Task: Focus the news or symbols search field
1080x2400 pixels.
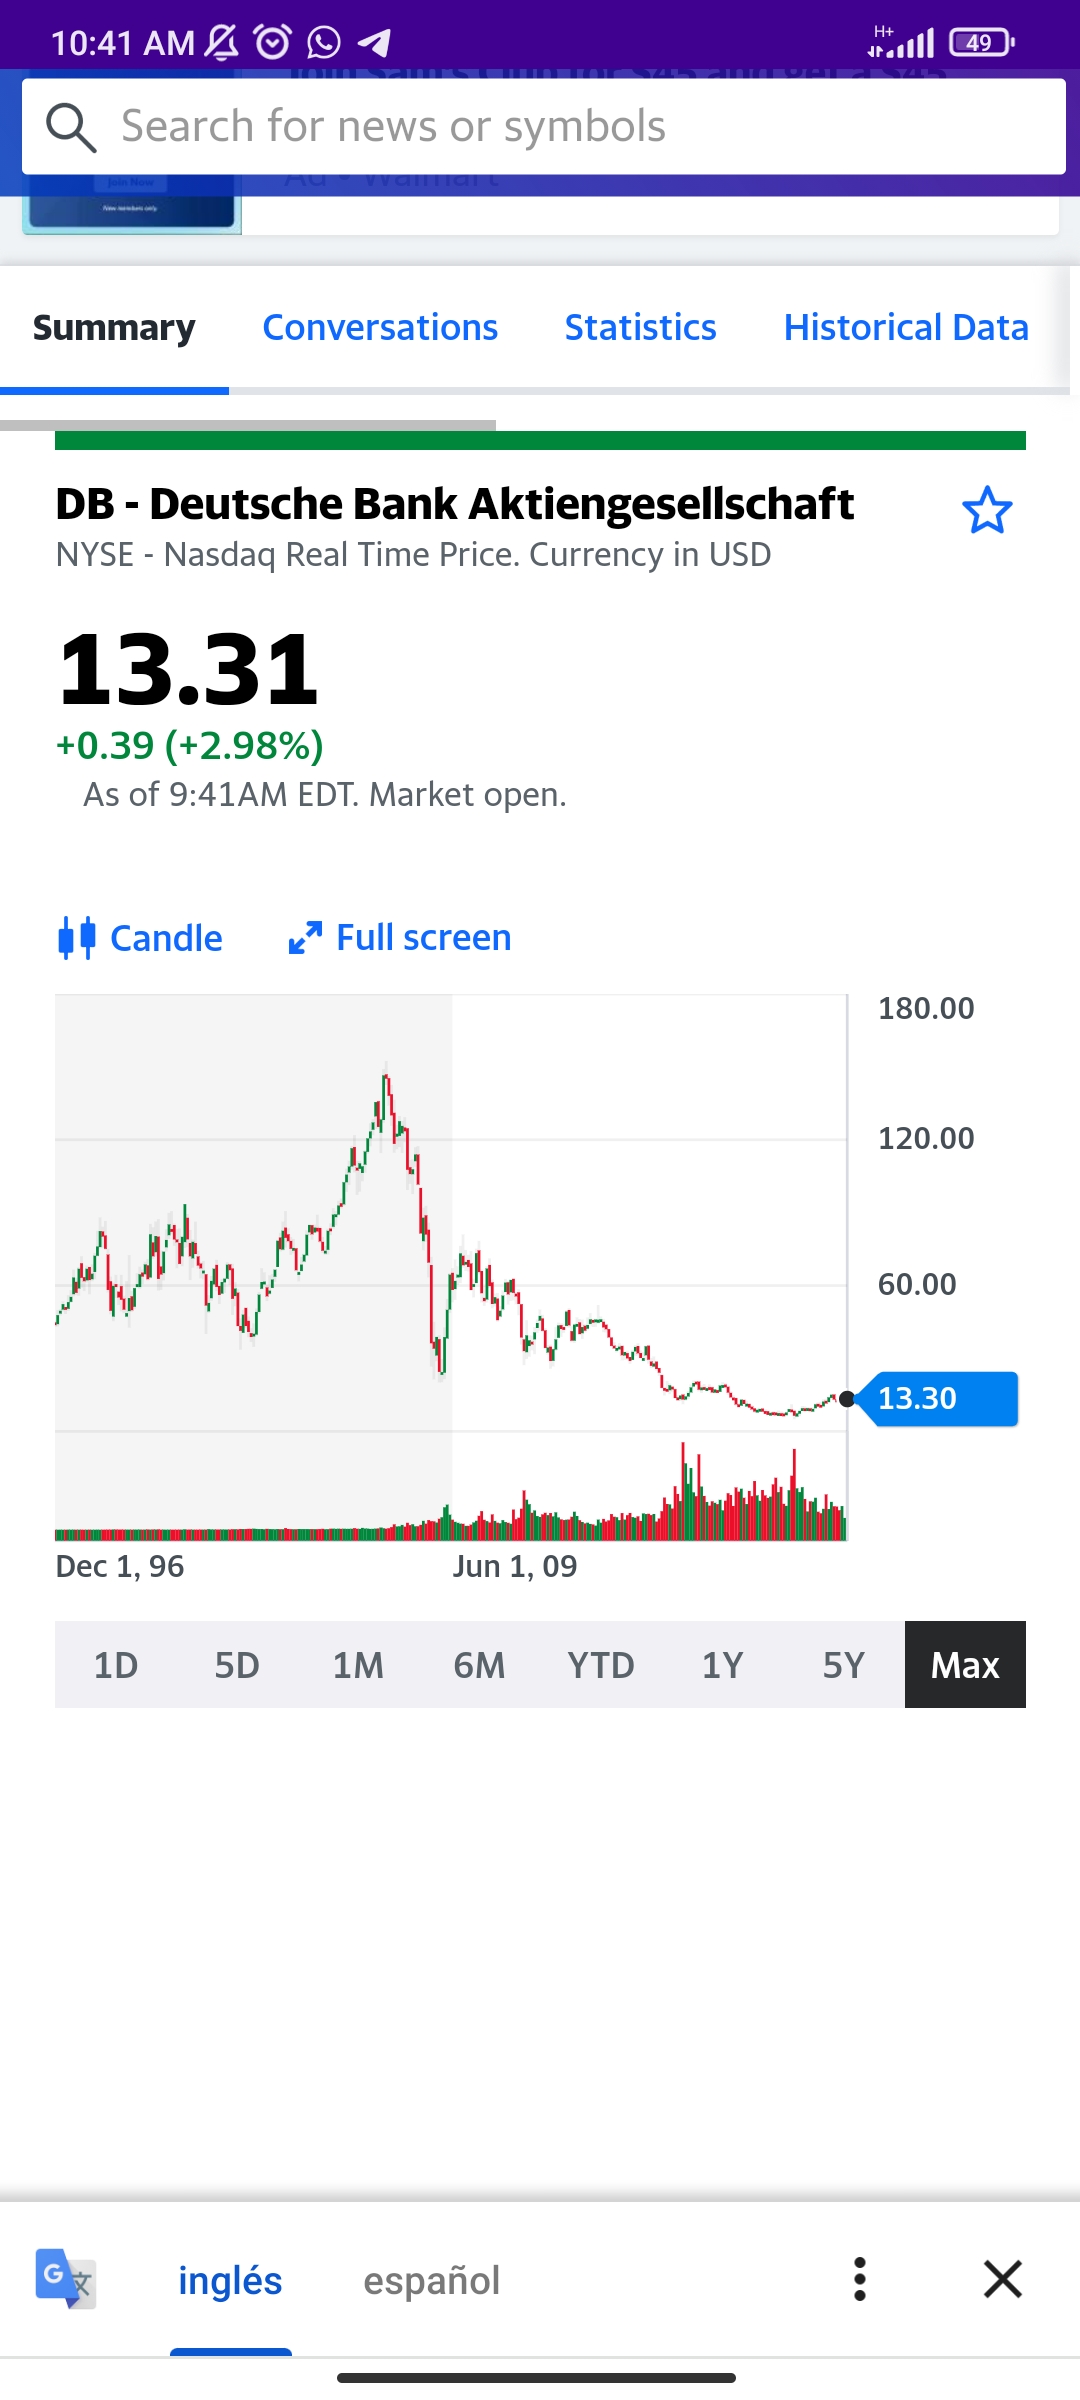Action: tap(560, 127)
